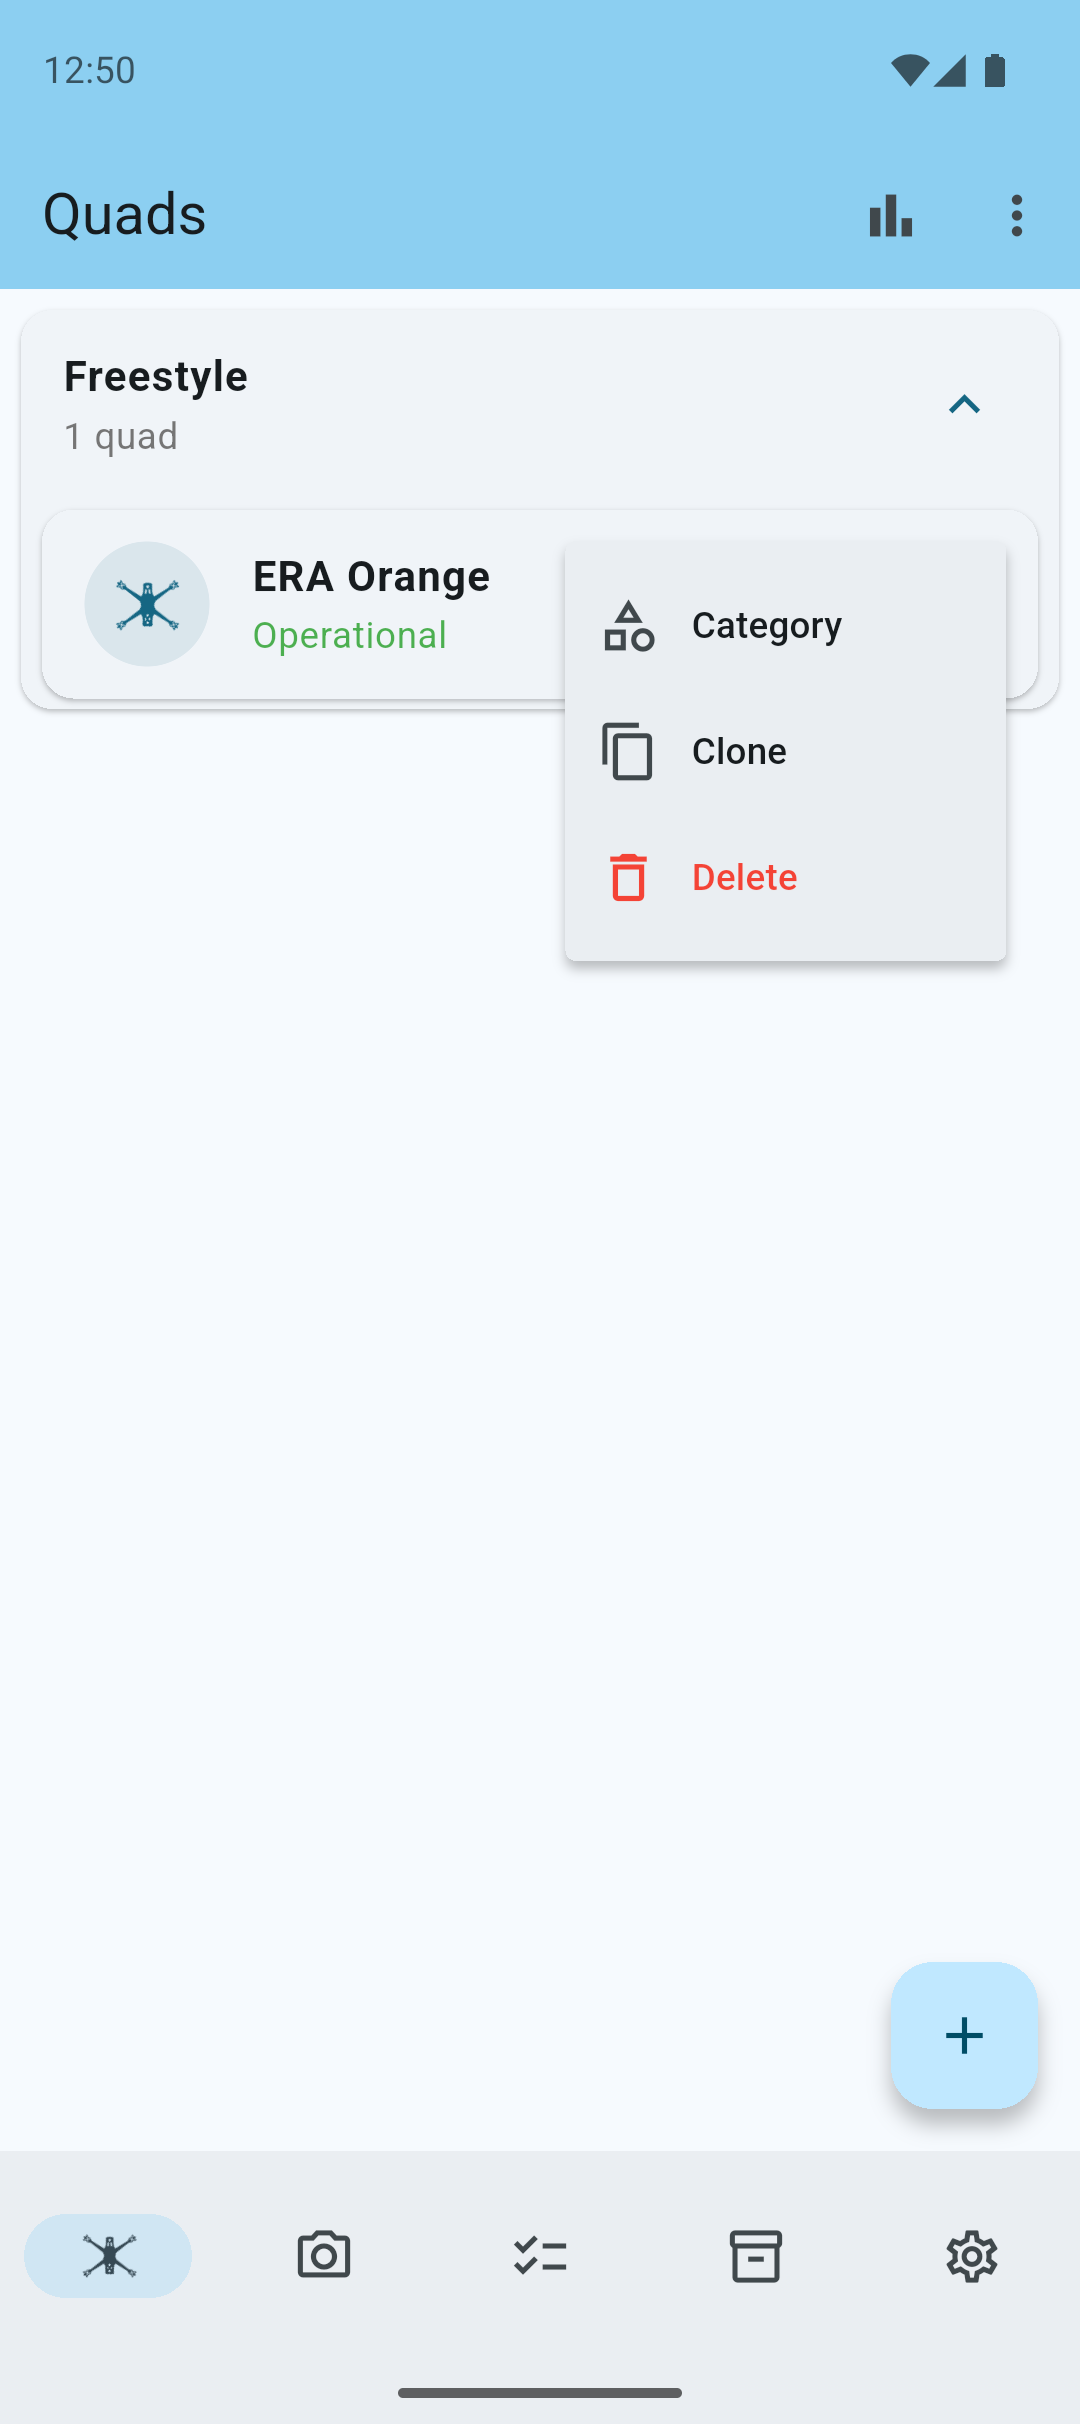Image resolution: width=1080 pixels, height=2424 pixels.
Task: Click the red trash bin icon
Action: [x=628, y=877]
